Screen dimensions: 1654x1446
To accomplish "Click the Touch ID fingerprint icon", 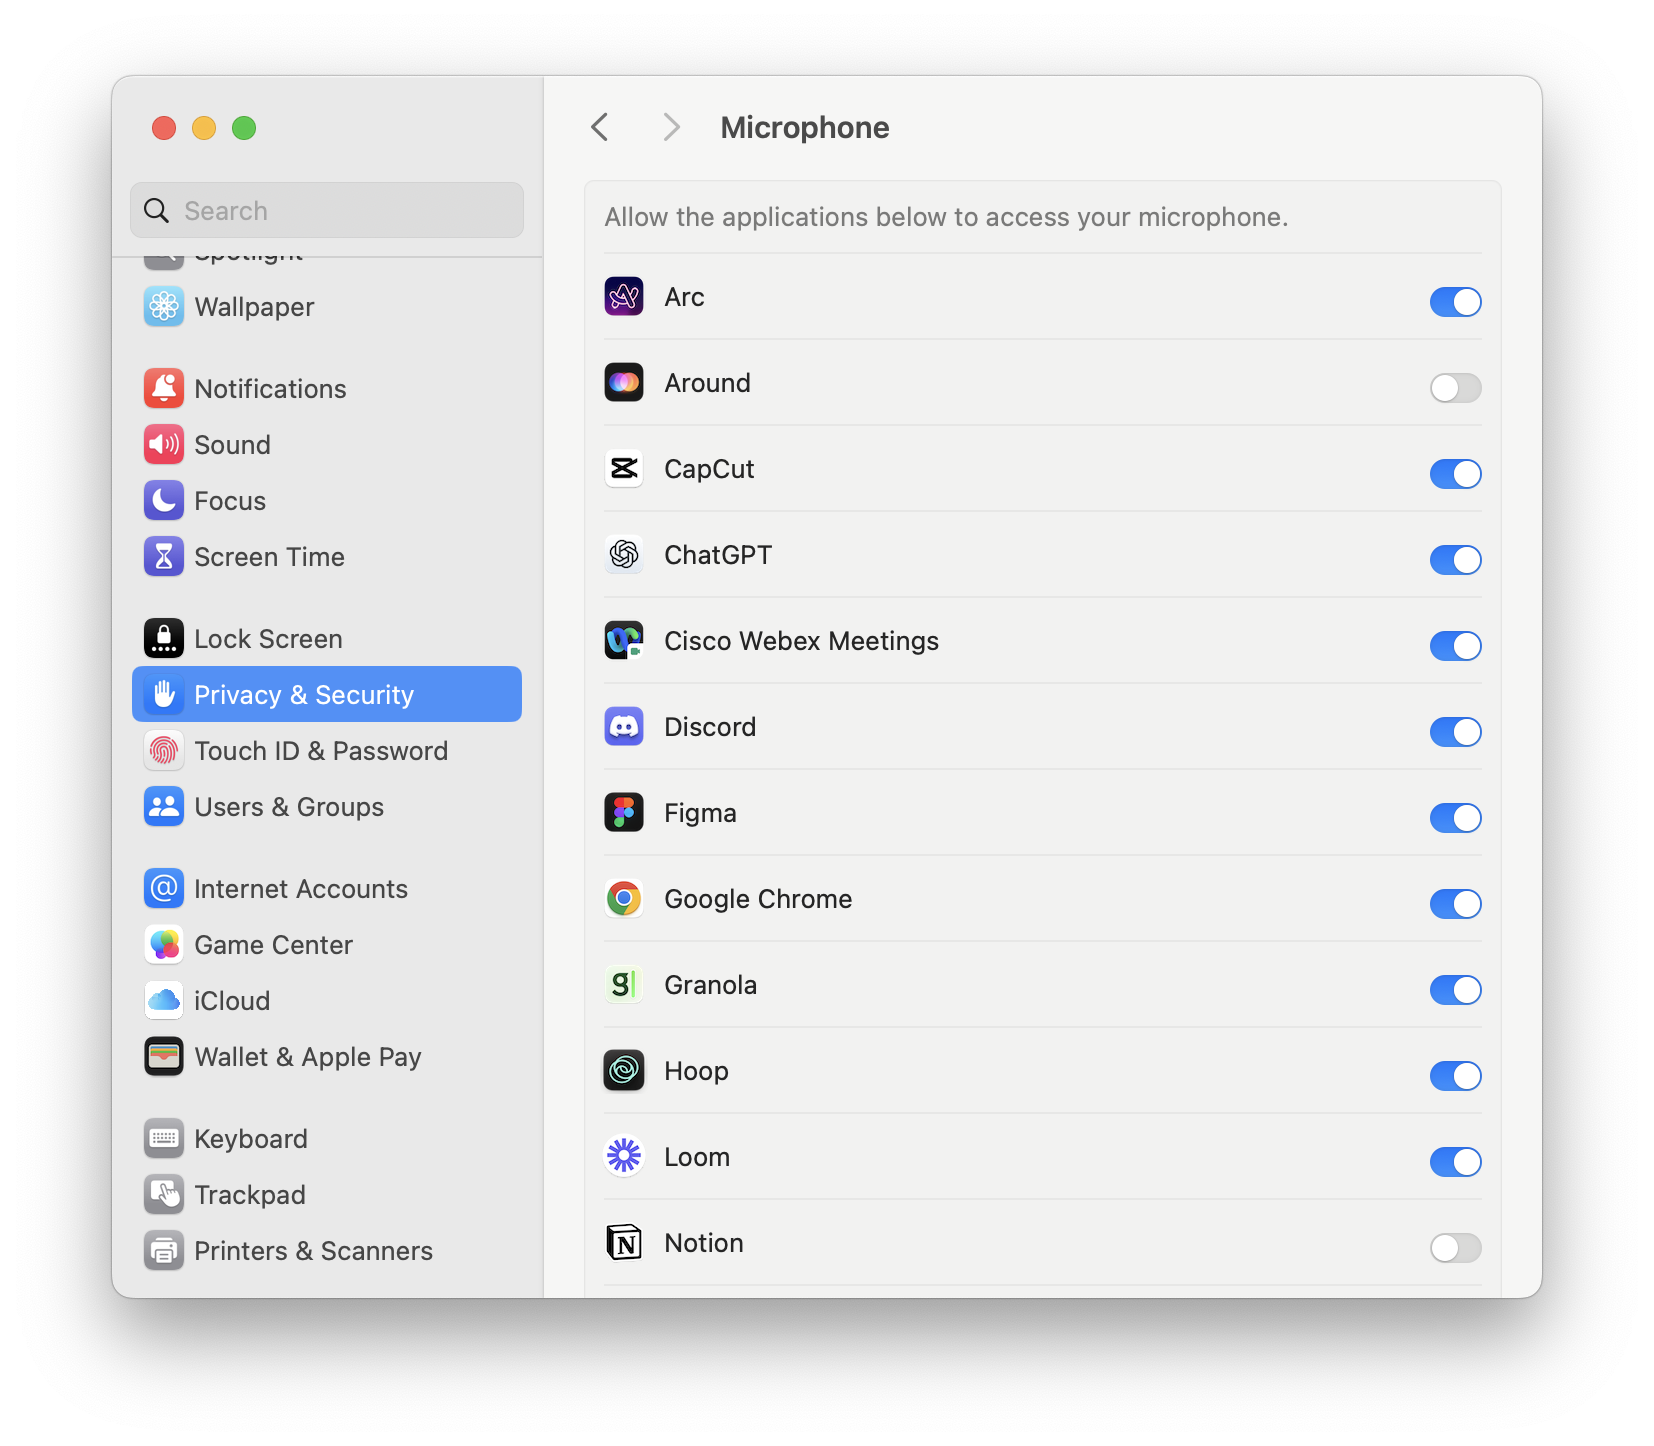I will point(164,751).
